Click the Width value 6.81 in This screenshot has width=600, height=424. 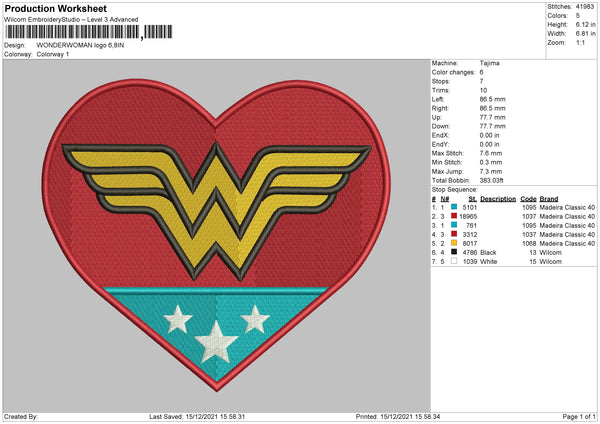(585, 34)
